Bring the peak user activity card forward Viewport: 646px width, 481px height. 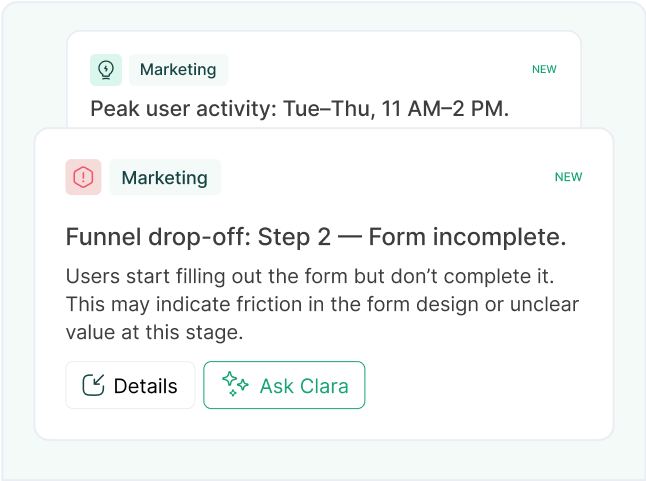pos(324,79)
